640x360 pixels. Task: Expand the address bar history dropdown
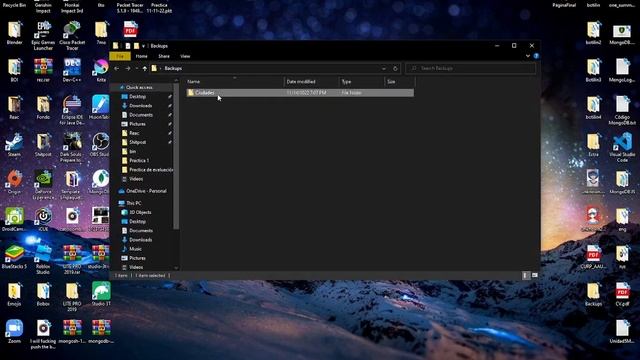384,69
